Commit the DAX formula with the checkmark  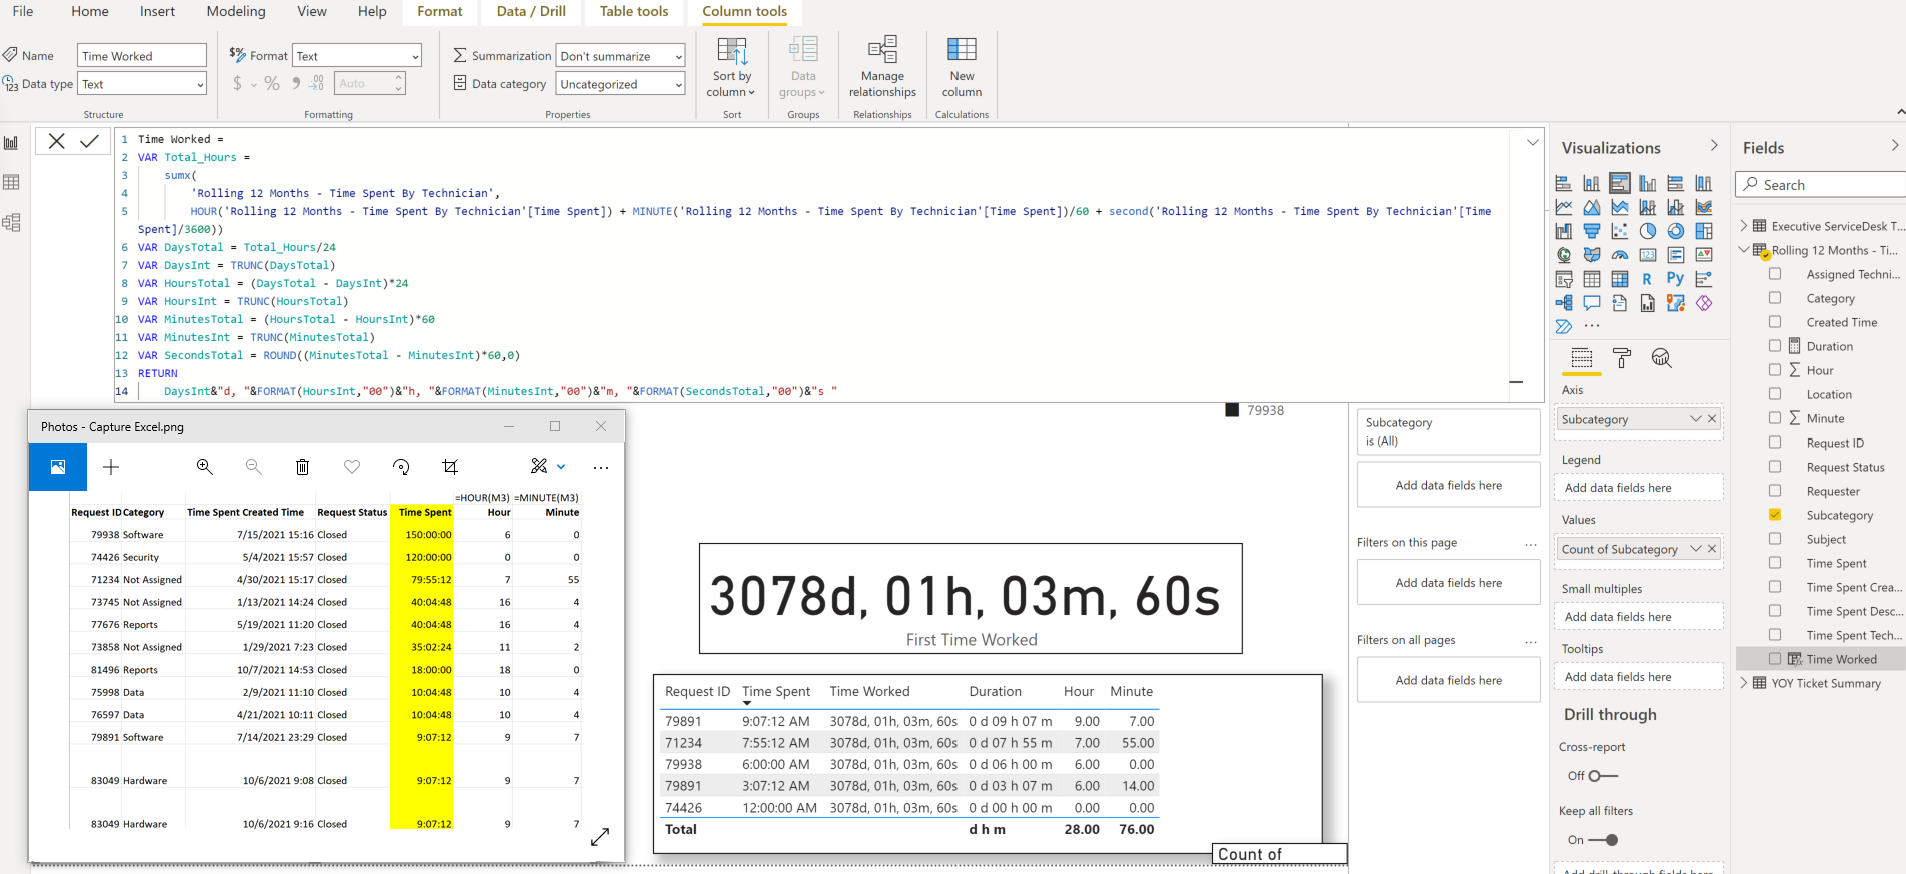(90, 141)
